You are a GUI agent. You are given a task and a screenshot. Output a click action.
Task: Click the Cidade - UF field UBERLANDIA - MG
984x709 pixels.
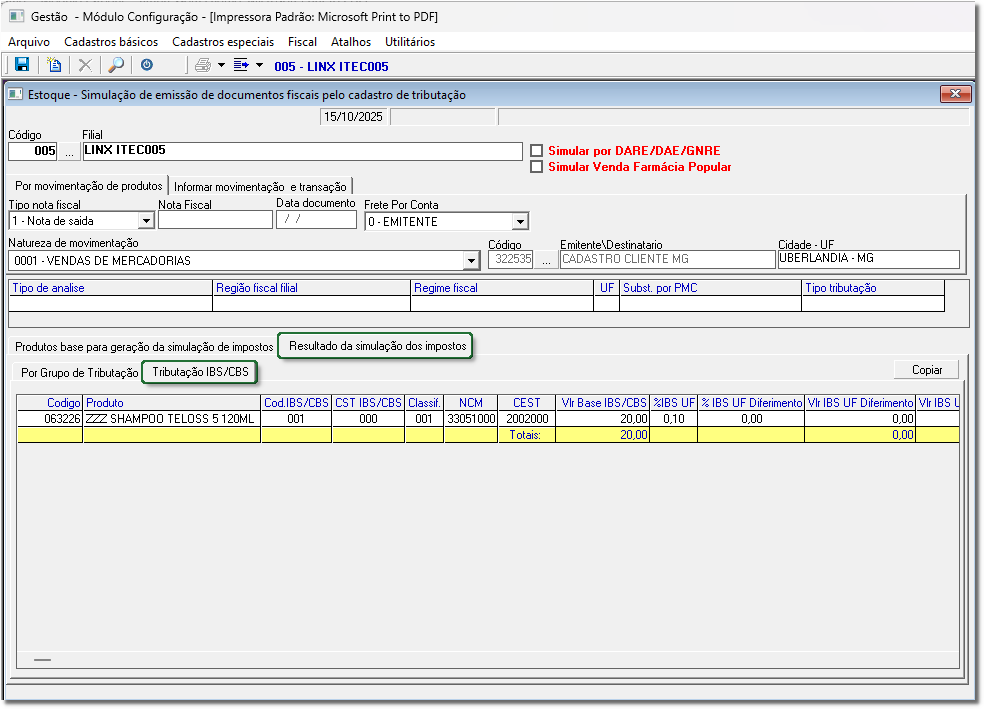click(x=869, y=259)
